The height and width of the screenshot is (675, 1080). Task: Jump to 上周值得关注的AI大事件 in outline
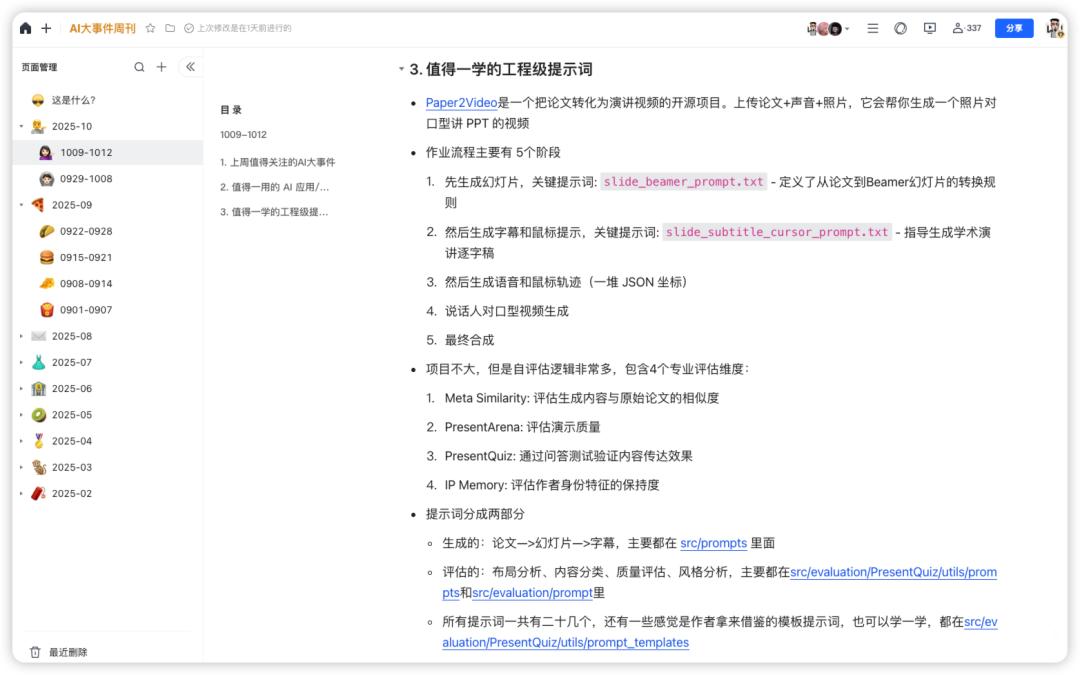(277, 161)
